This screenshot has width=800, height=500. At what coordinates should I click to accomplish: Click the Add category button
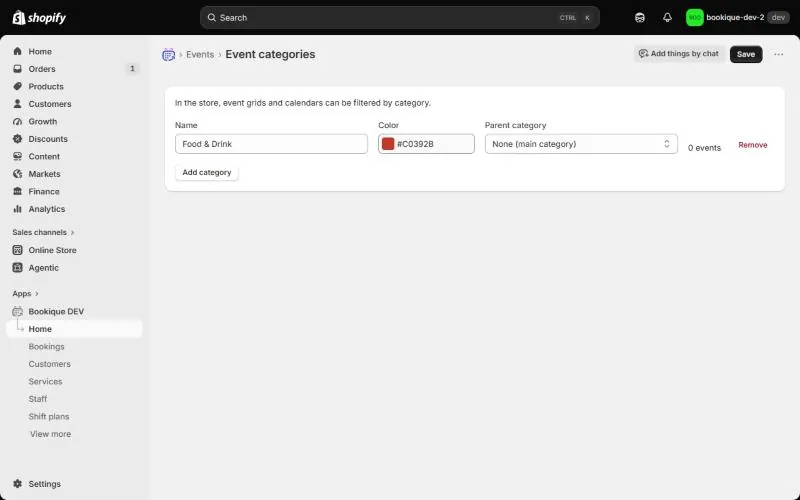pyautogui.click(x=207, y=172)
